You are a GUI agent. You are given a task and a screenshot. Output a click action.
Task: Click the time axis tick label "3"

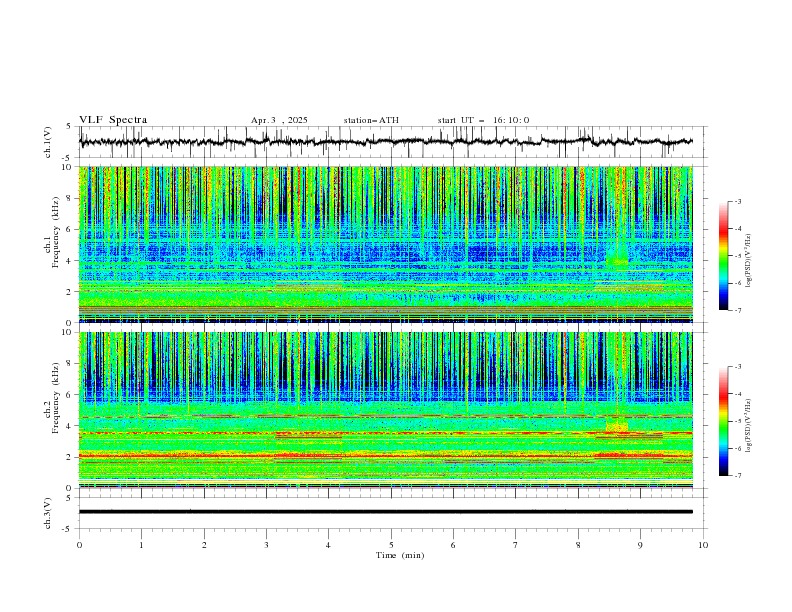pos(266,545)
